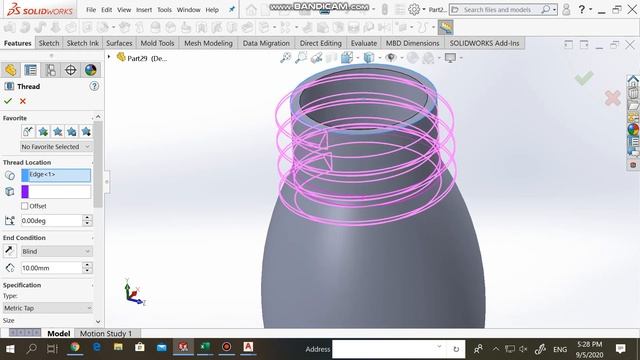The height and width of the screenshot is (360, 640).
Task: Open the Edit menu
Action: [x=107, y=10]
